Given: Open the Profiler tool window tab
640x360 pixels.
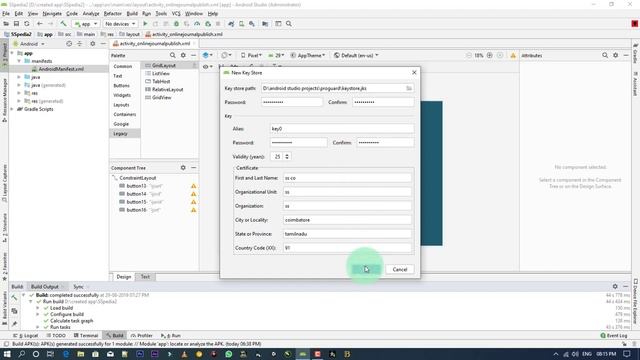Looking at the screenshot, I should [x=142, y=335].
